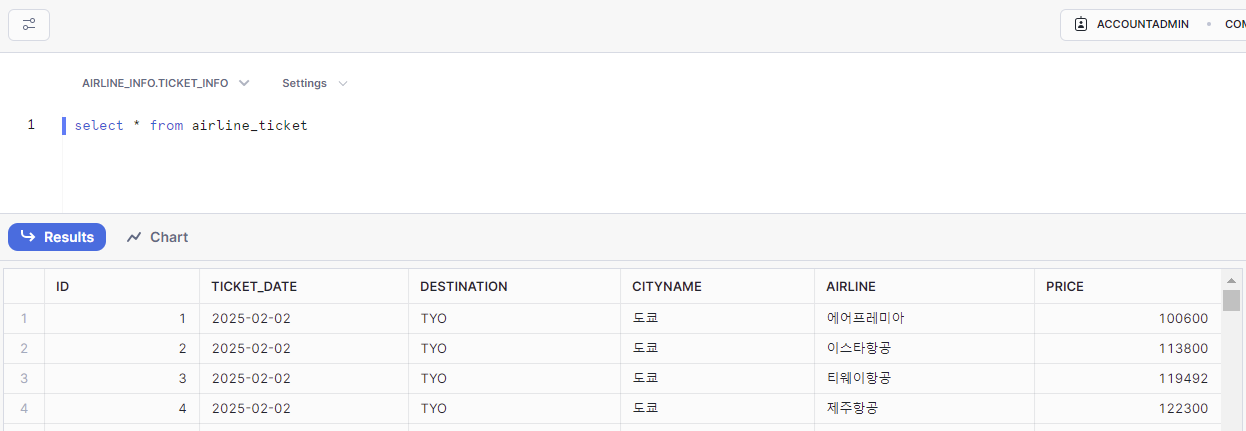The height and width of the screenshot is (431, 1246).
Task: Select ID cell with value 2
Action: 121,349
